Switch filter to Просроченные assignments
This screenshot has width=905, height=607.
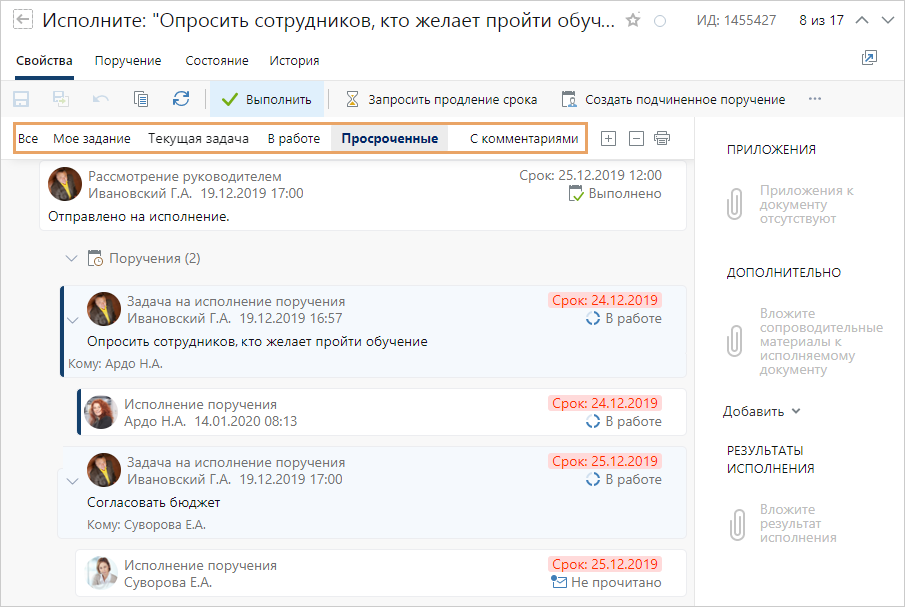click(x=389, y=139)
